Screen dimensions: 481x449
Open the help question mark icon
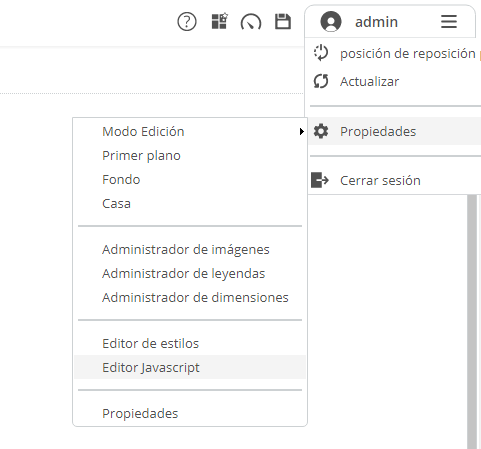coord(187,22)
